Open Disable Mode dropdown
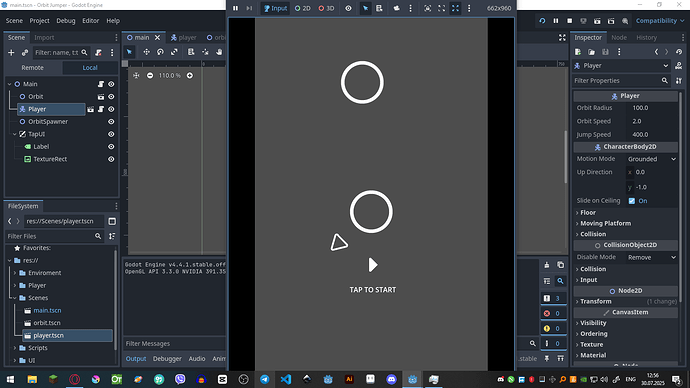Screen dimensions: 690x388 pos(652,257)
